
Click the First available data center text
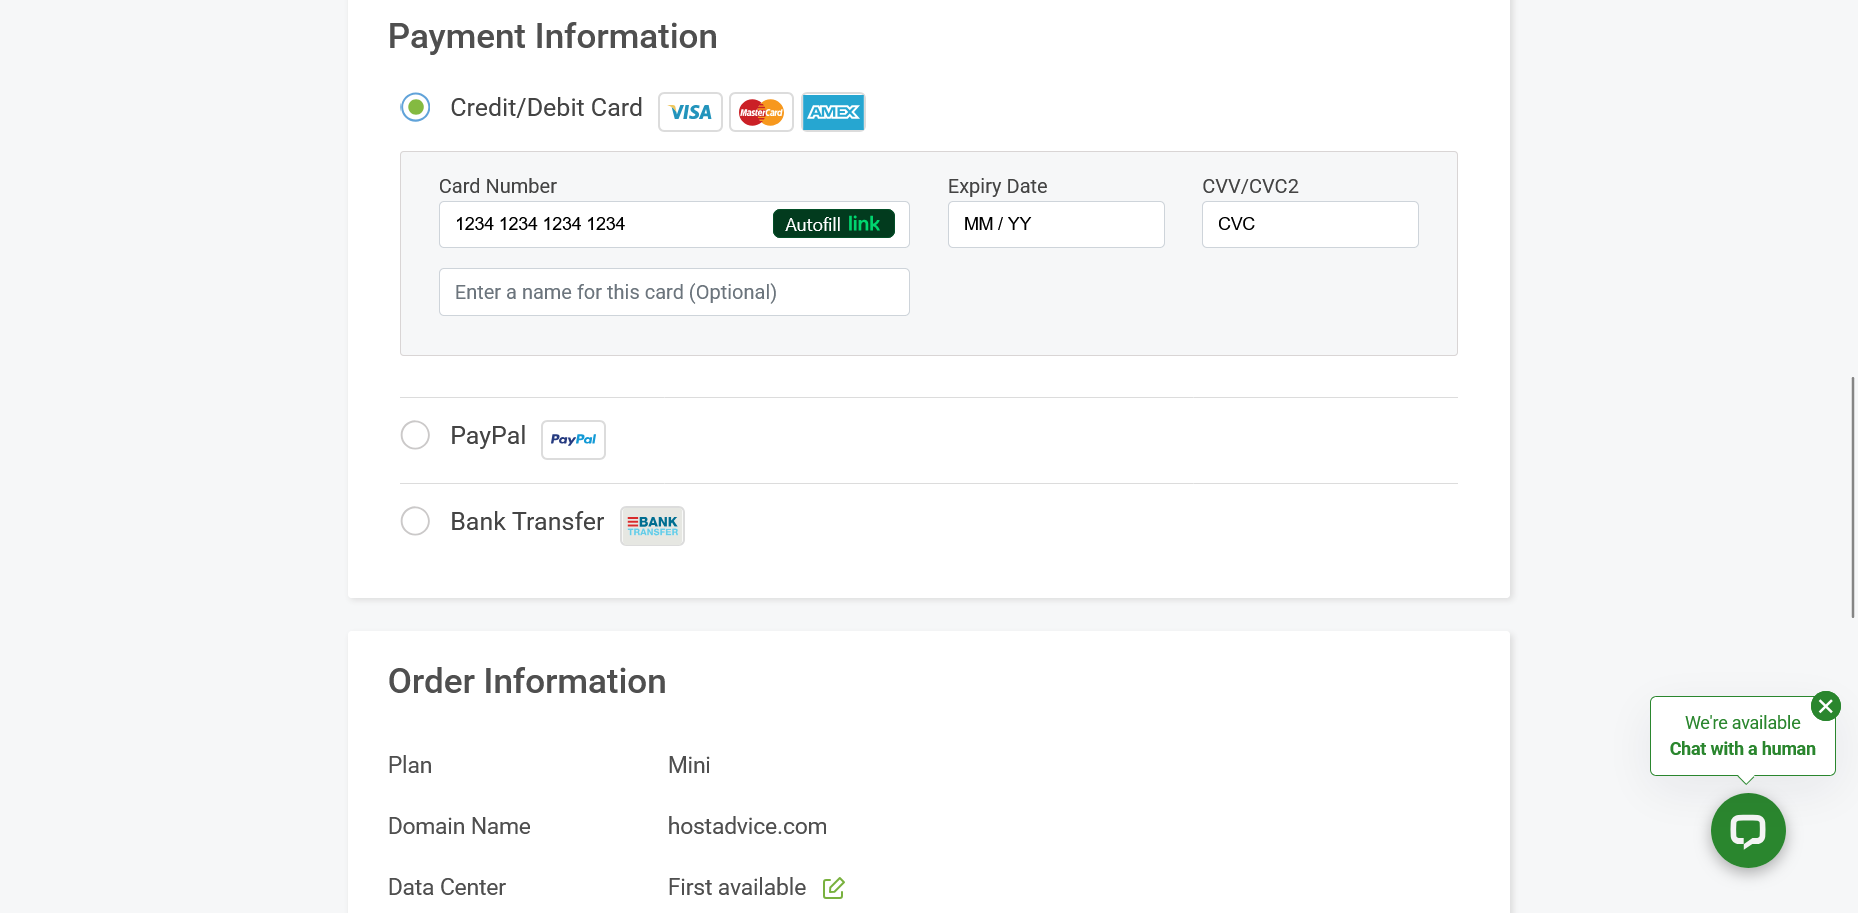(x=737, y=887)
